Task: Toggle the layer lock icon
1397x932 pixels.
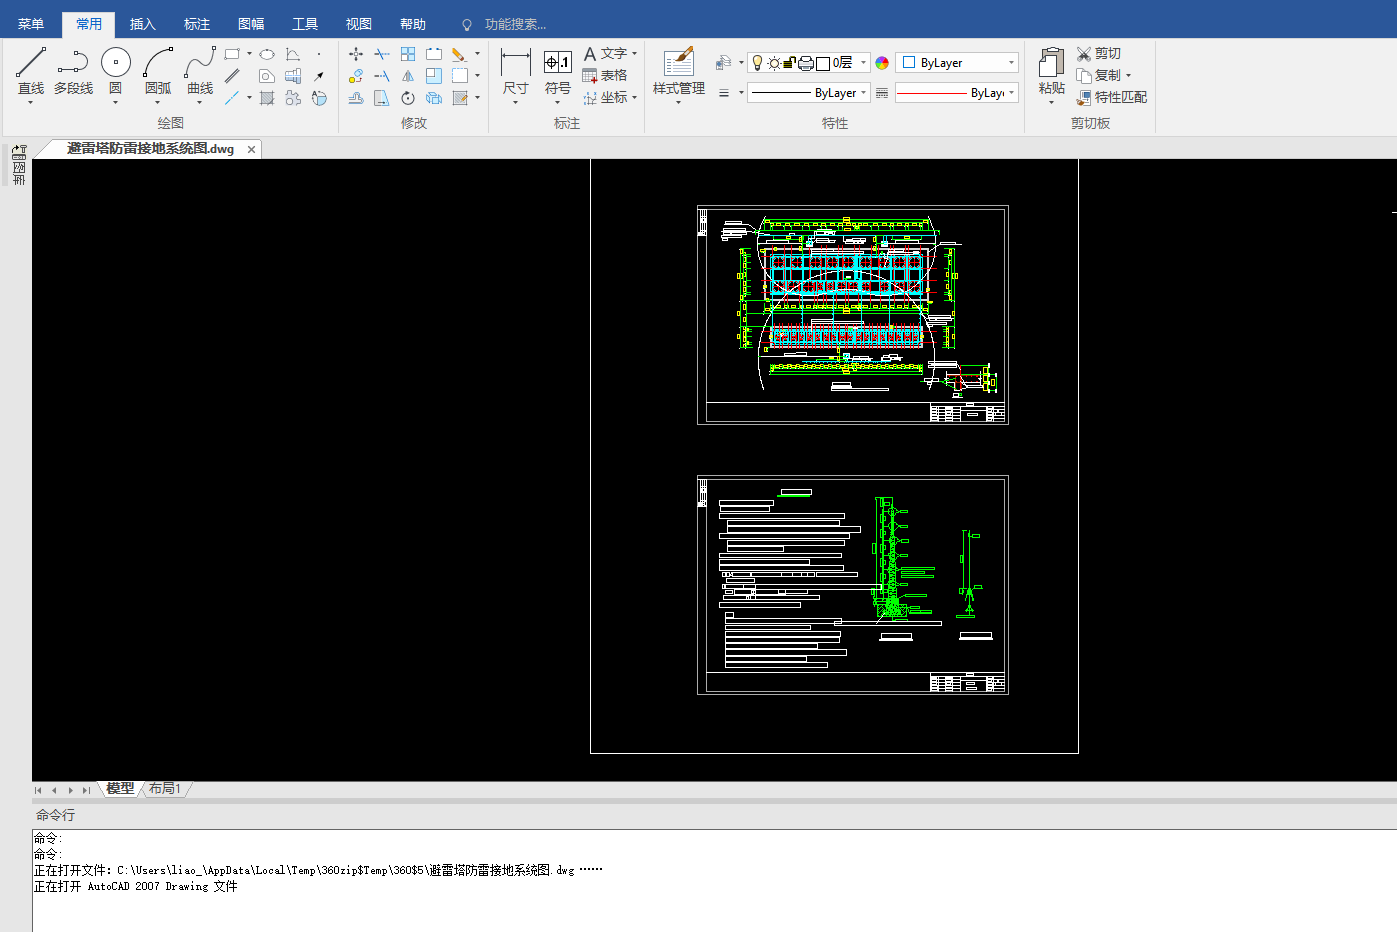Action: click(789, 63)
